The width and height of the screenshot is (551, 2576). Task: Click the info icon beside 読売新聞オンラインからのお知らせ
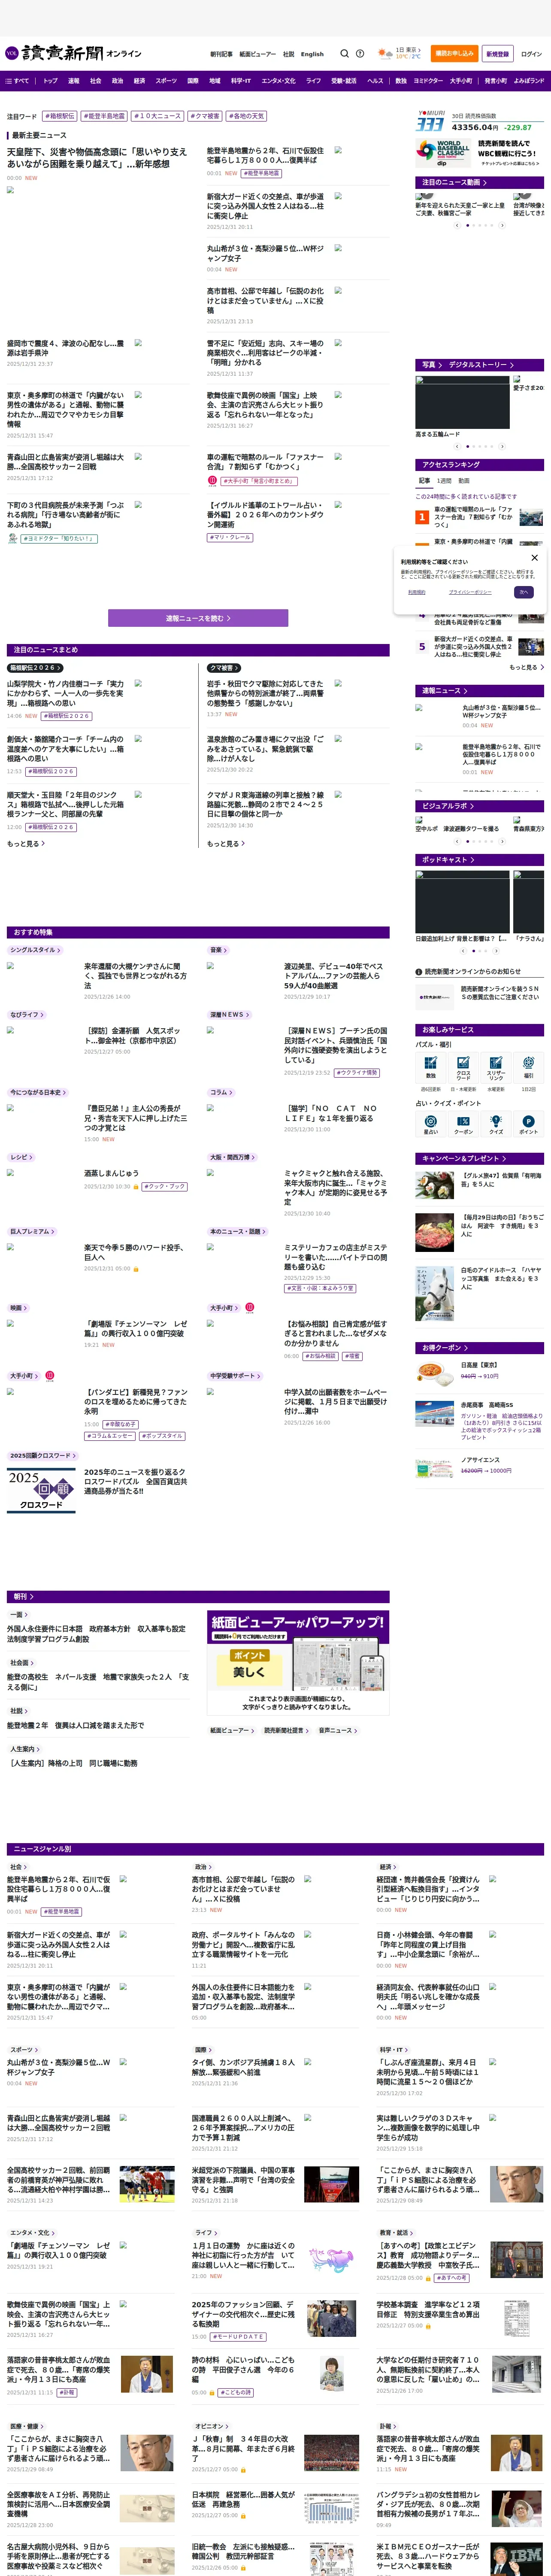[x=418, y=971]
